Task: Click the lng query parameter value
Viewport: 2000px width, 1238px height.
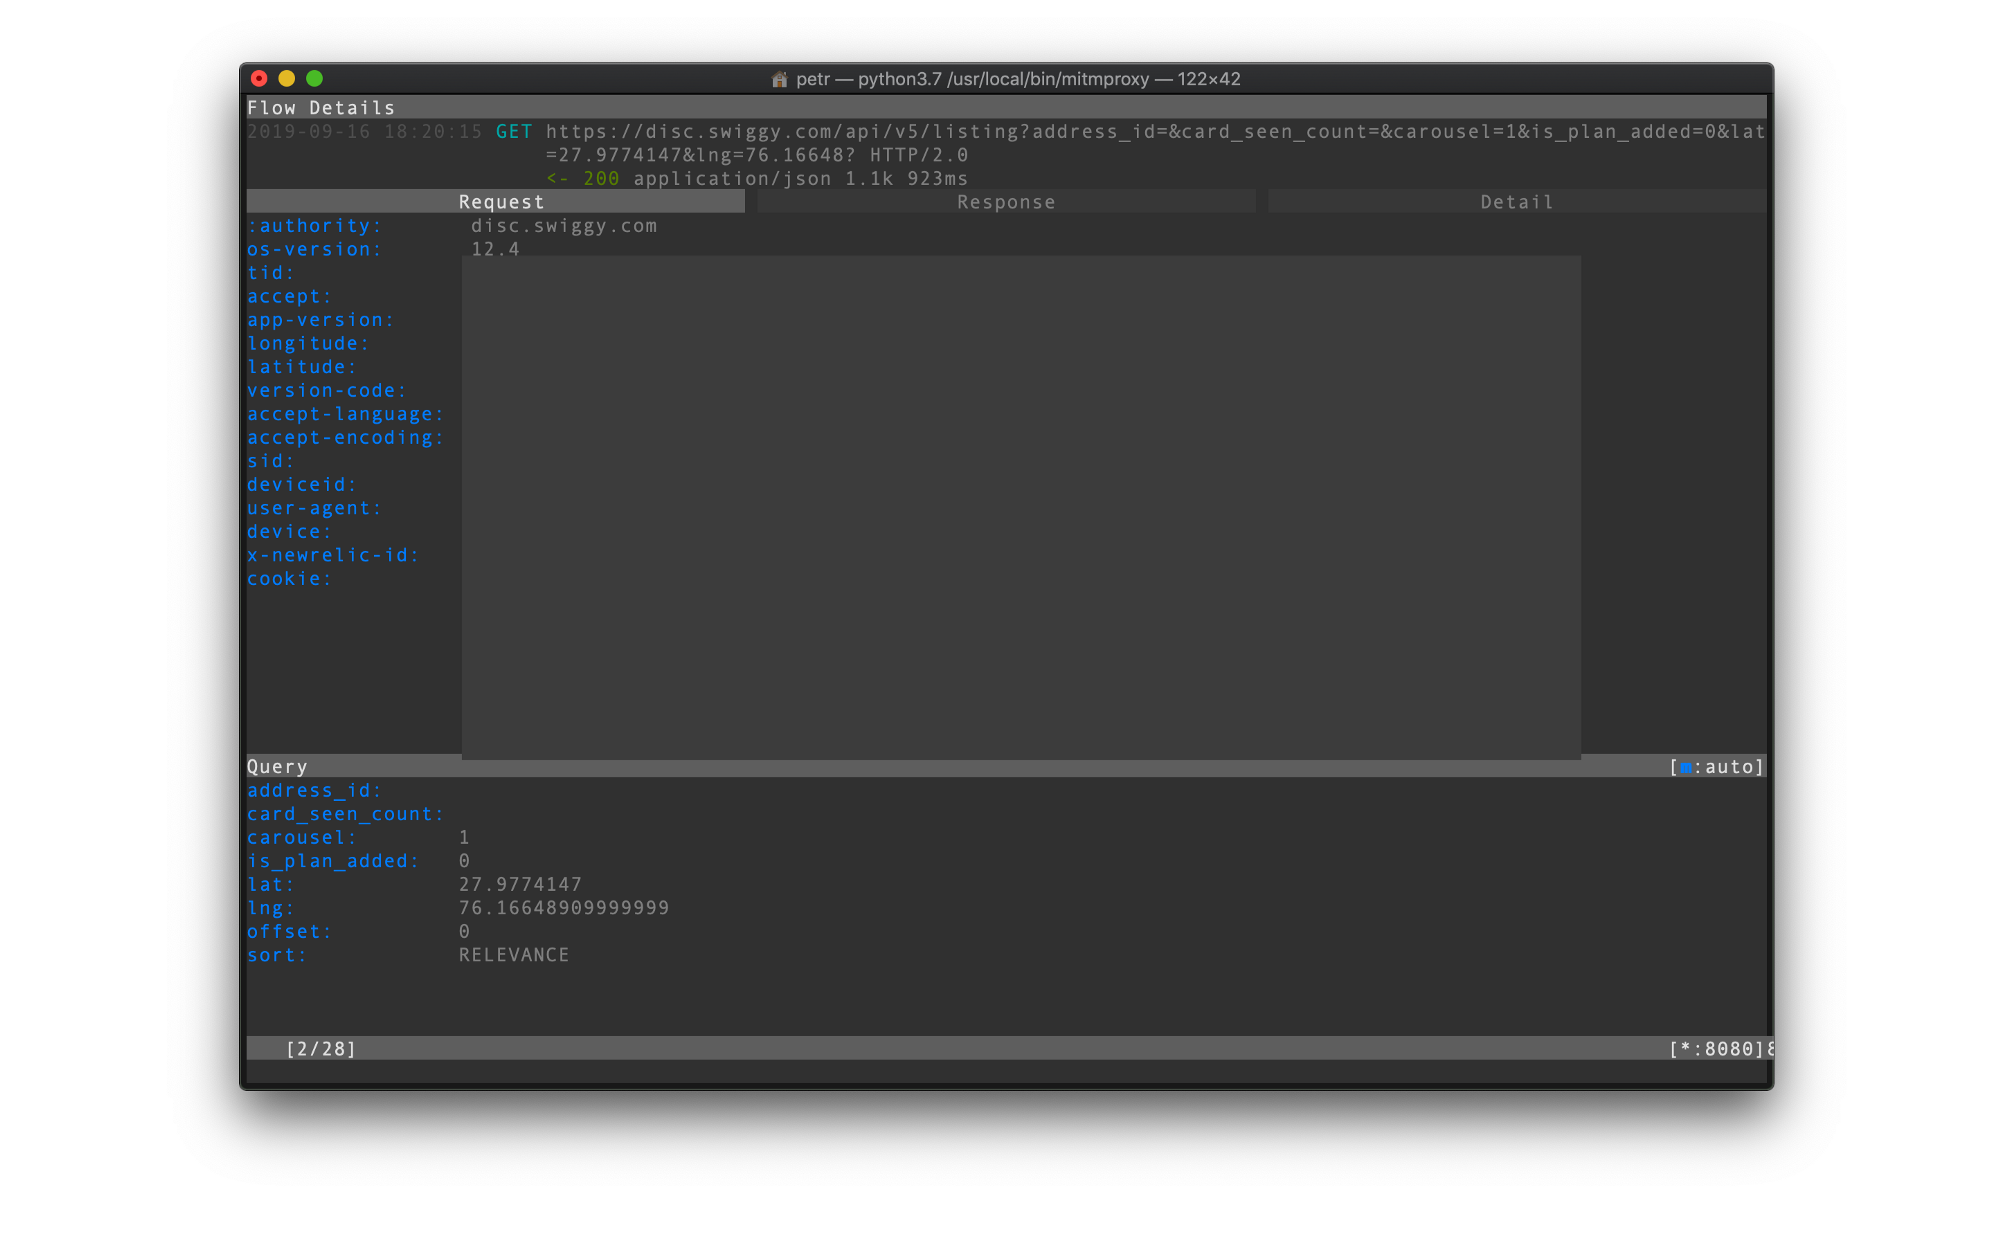Action: point(564,908)
